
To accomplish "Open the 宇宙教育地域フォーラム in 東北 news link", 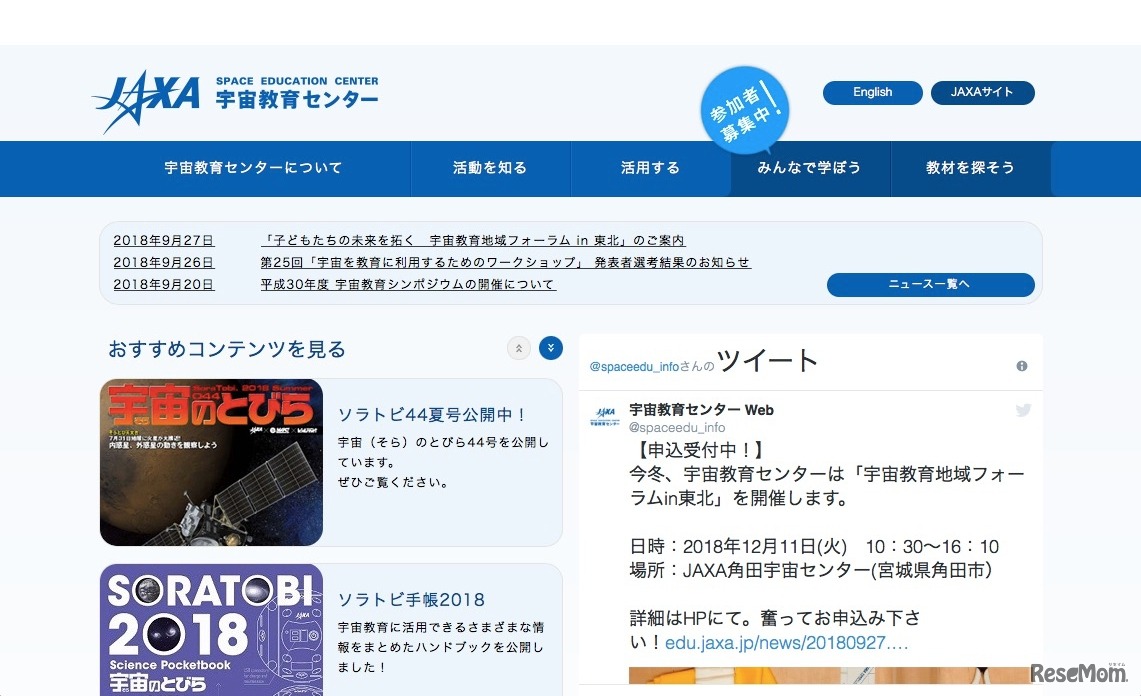I will point(470,239).
